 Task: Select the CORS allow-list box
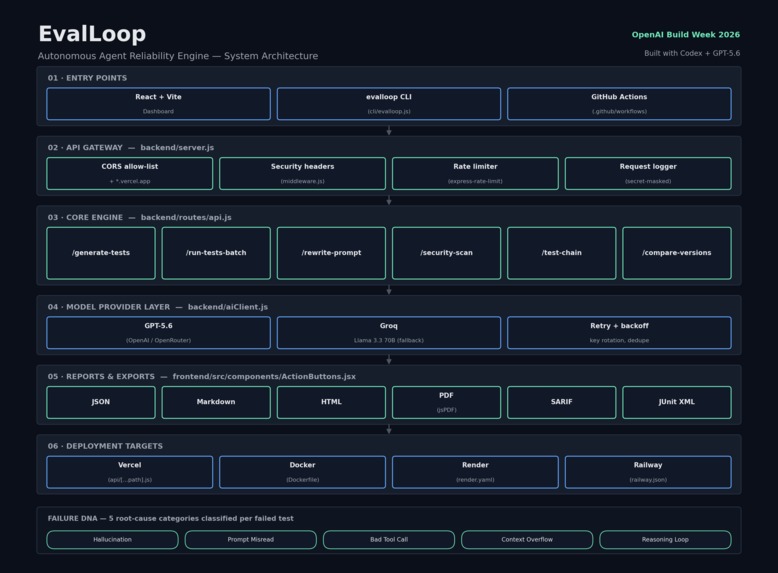(130, 174)
